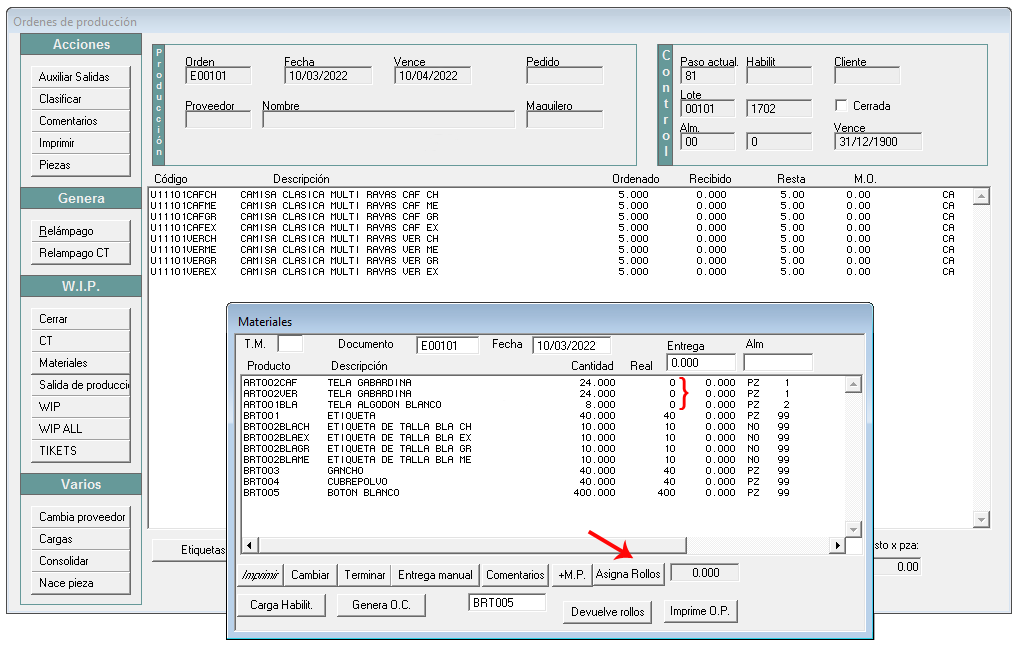Open the TIKETS button
Screen dimensions: 1025x649
coord(80,451)
